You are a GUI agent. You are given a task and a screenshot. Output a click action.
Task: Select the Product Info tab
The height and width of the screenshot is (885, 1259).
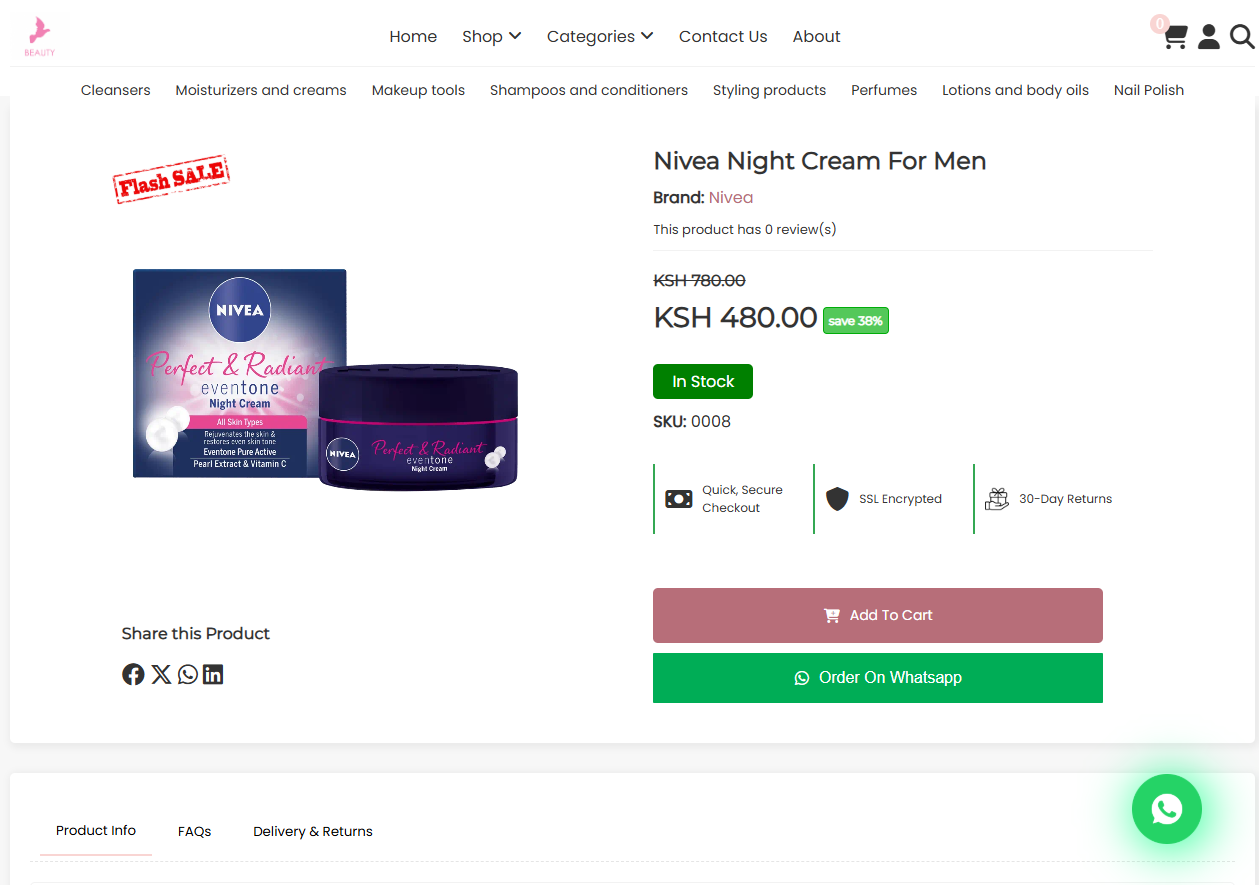tap(96, 830)
